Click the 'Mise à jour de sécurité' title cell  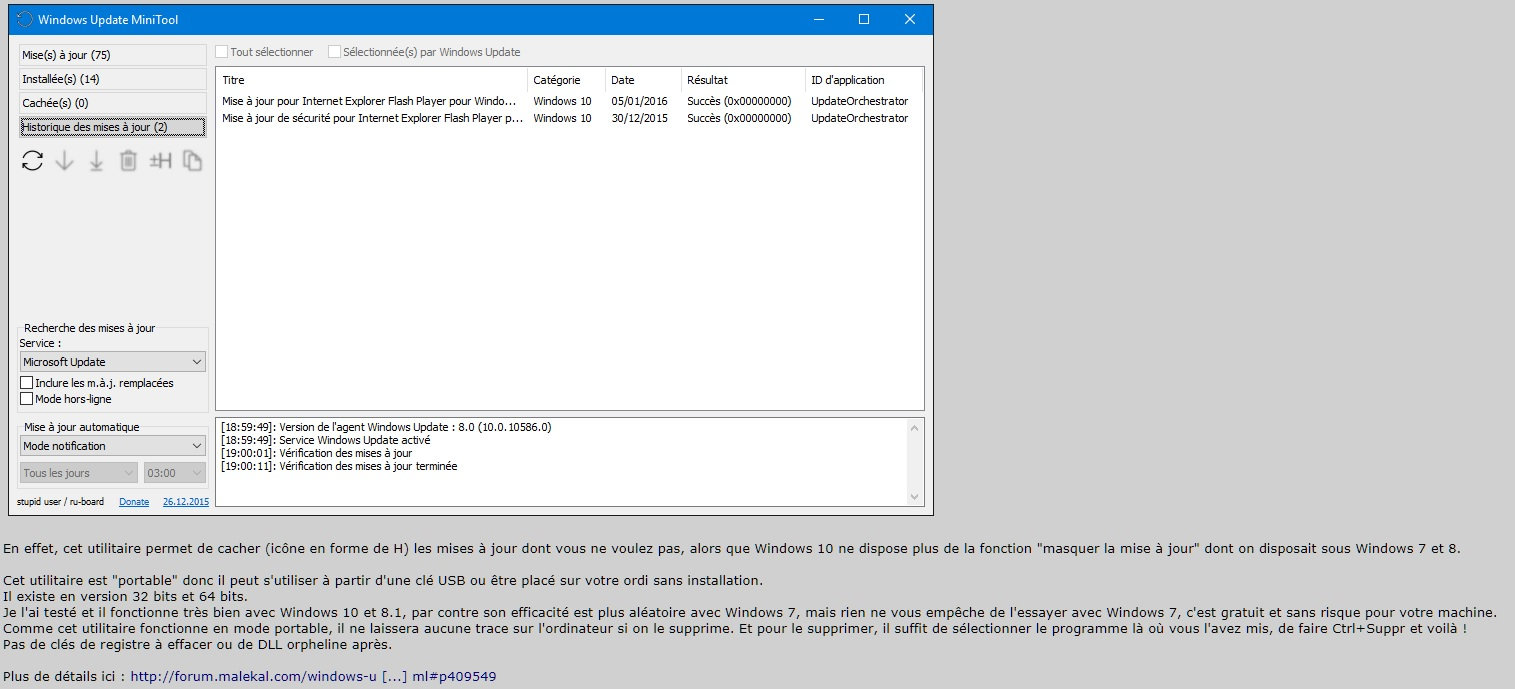(x=372, y=118)
